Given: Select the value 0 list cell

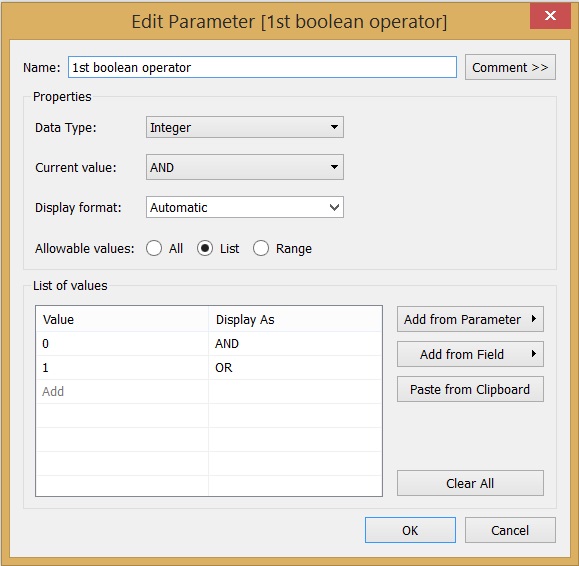Looking at the screenshot, I should (x=122, y=344).
